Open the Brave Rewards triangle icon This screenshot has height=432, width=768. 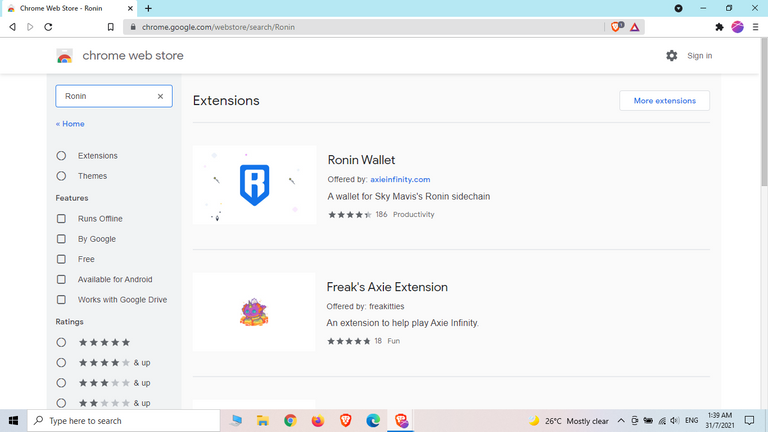pos(635,27)
